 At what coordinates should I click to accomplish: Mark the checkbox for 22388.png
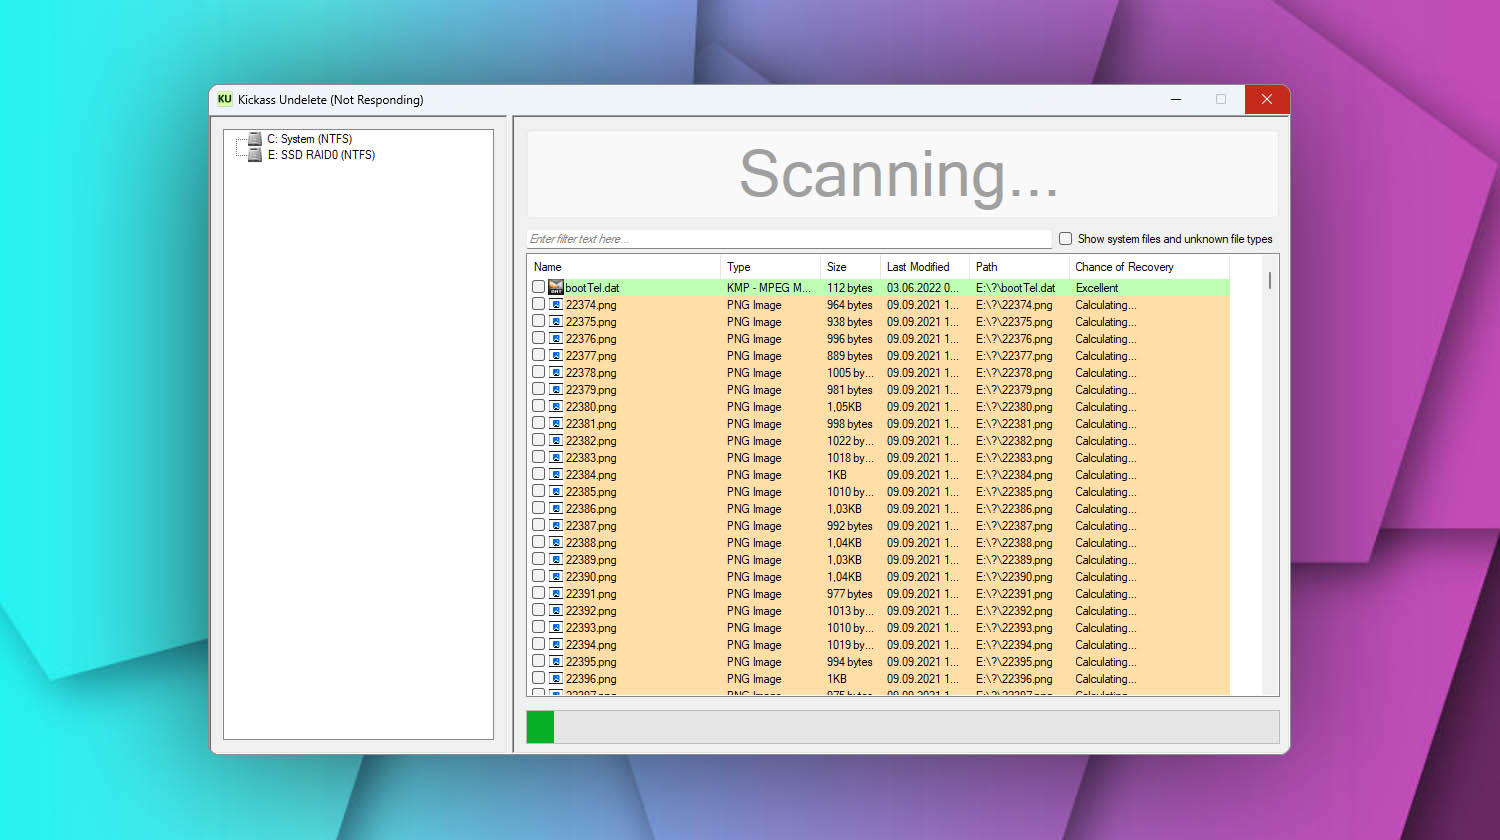coord(538,542)
